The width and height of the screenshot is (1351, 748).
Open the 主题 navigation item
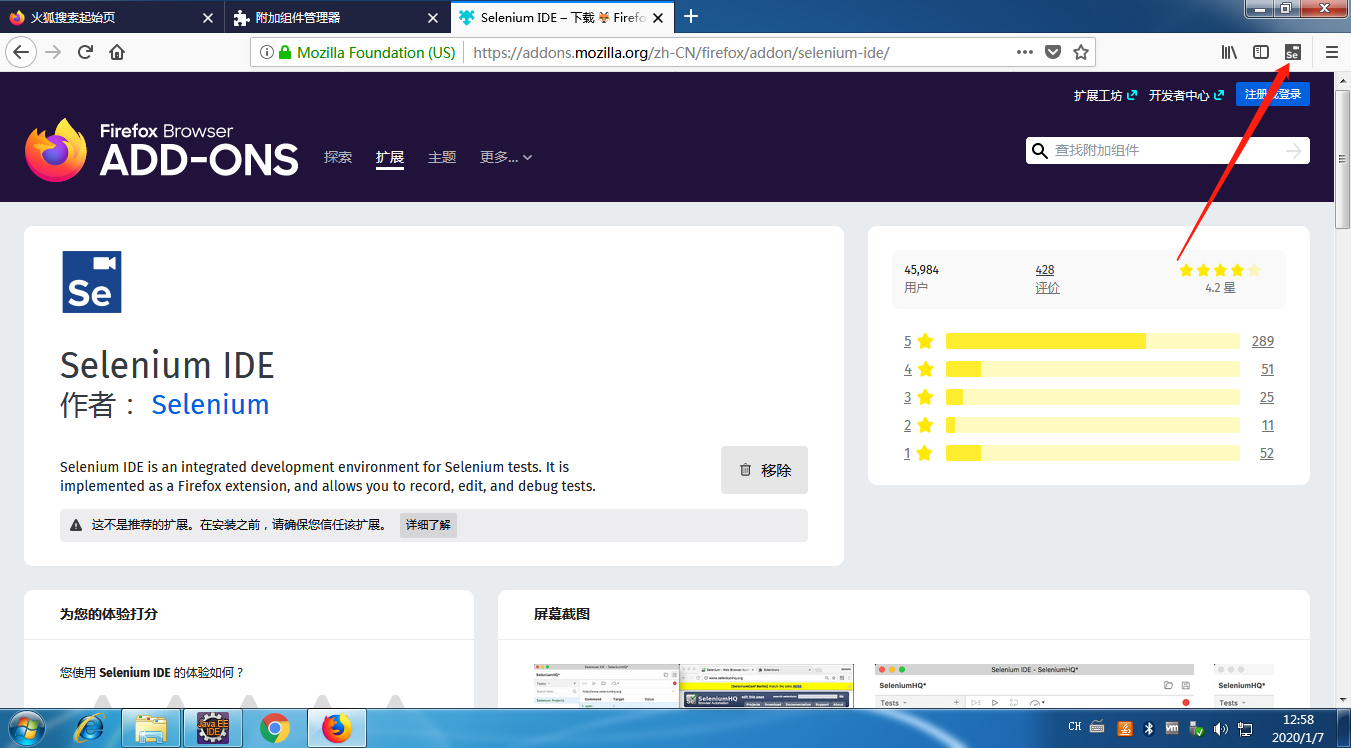point(442,157)
